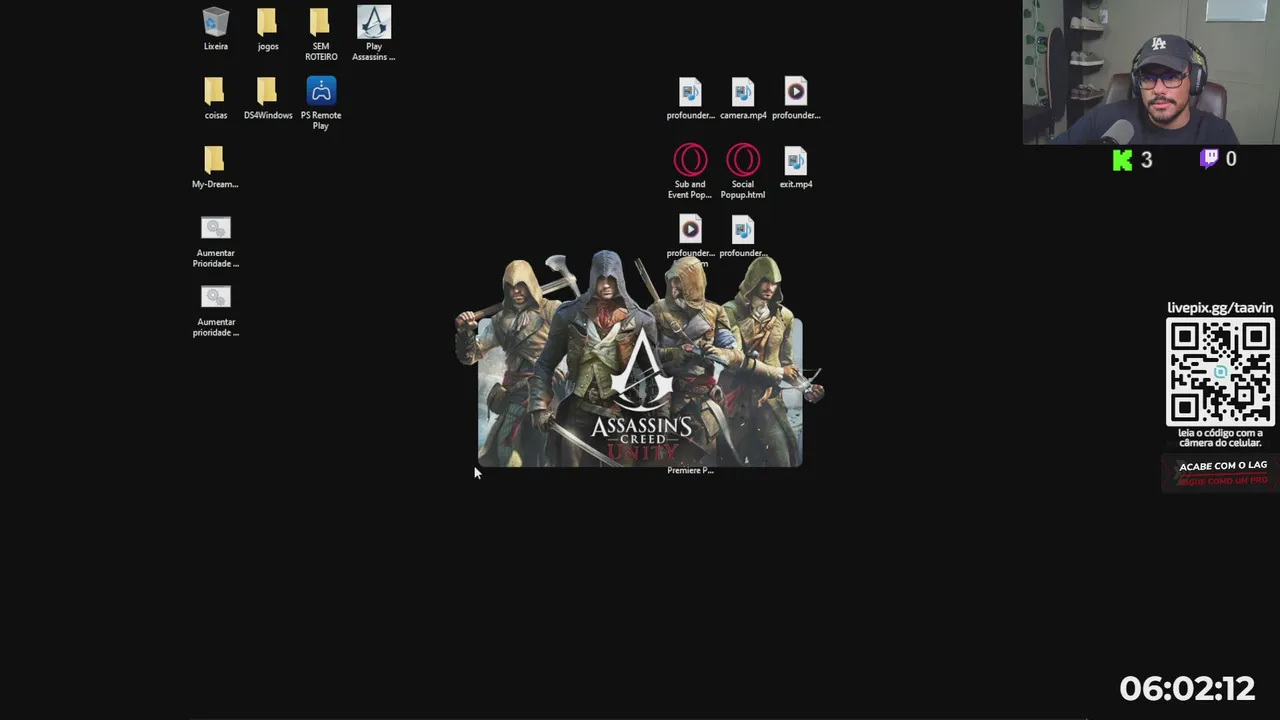Select the jogos folder
Viewport: 1280px width, 720px height.
[267, 28]
